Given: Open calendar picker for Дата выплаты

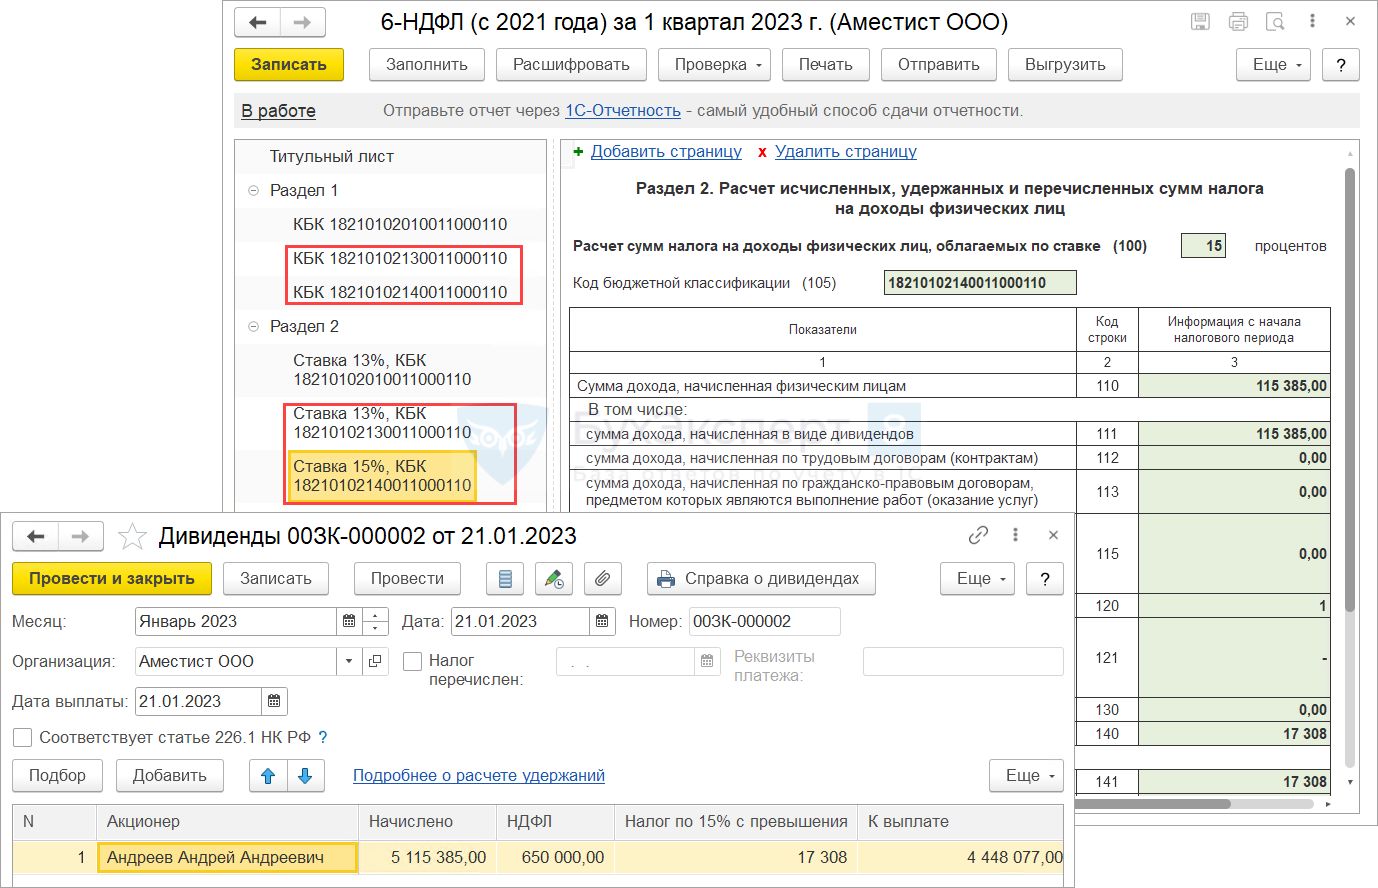Looking at the screenshot, I should pyautogui.click(x=274, y=702).
